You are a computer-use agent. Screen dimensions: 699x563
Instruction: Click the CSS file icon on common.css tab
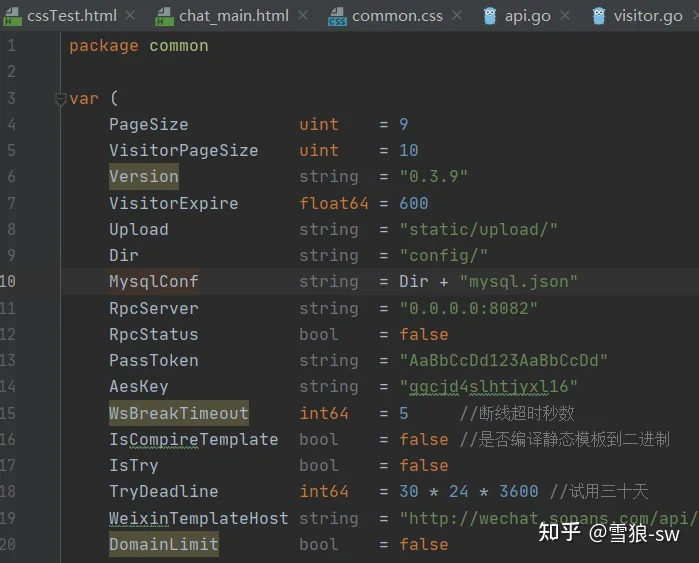(337, 16)
